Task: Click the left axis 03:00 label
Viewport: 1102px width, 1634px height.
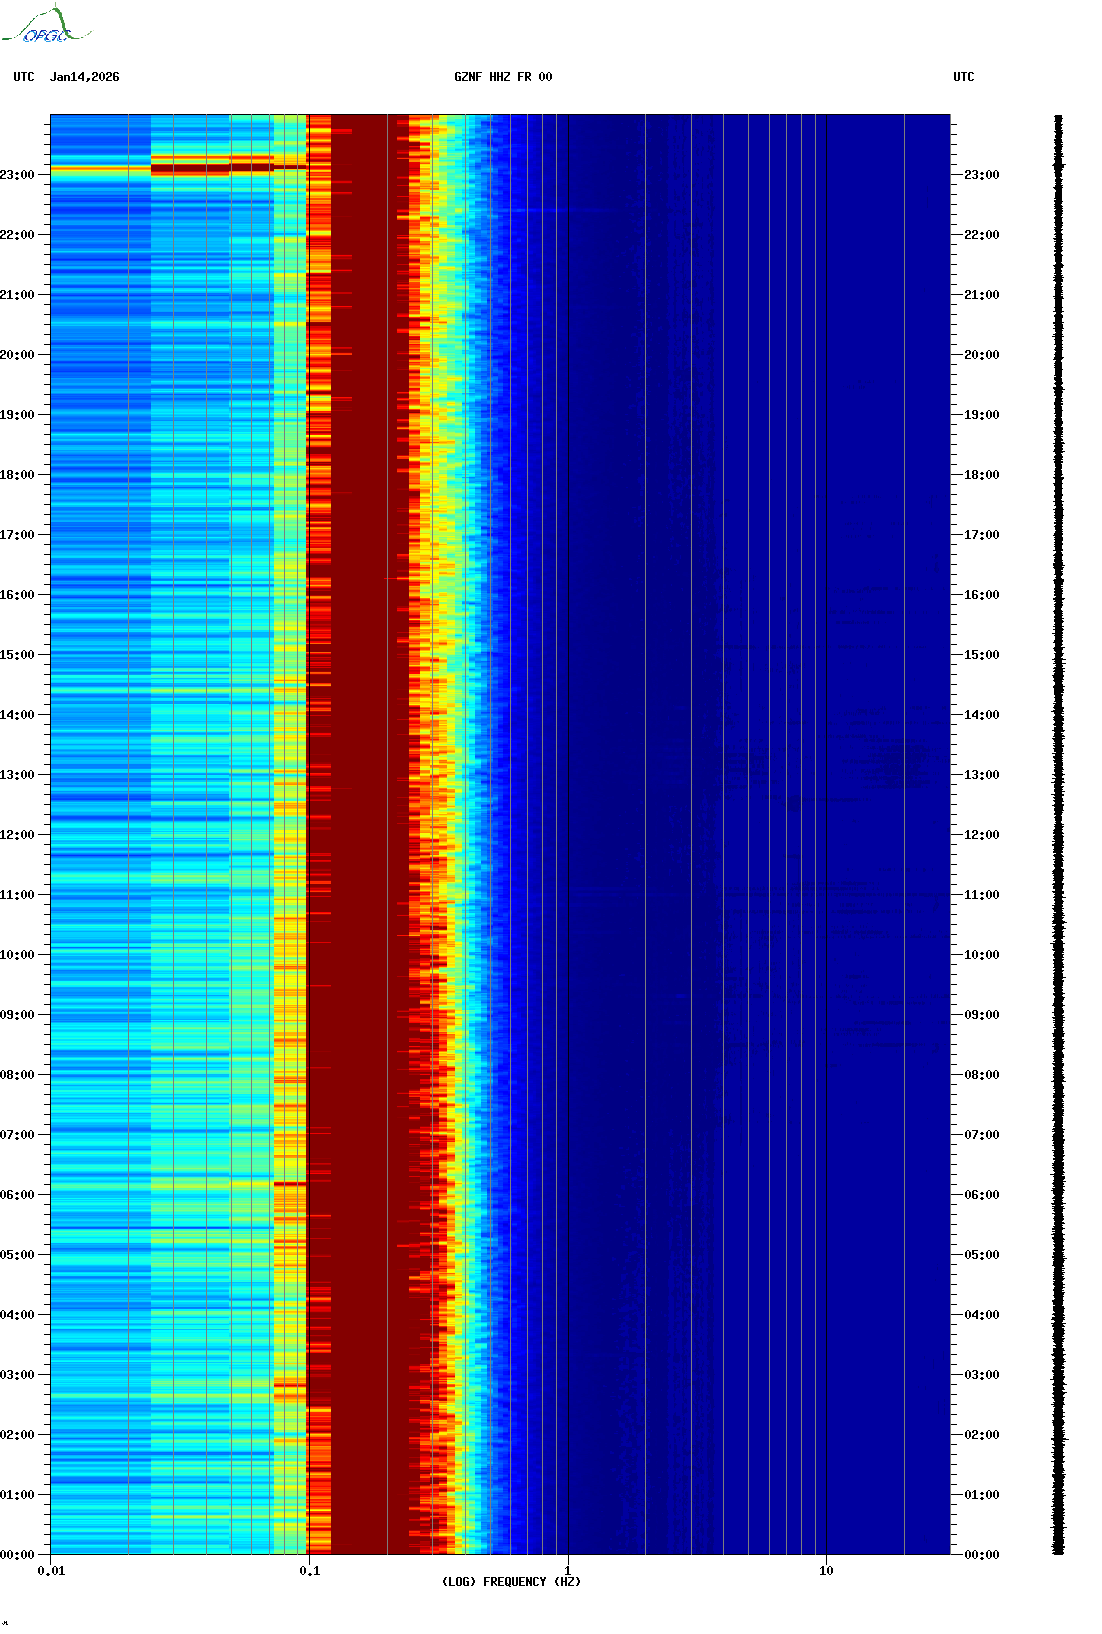Action: tap(17, 1375)
